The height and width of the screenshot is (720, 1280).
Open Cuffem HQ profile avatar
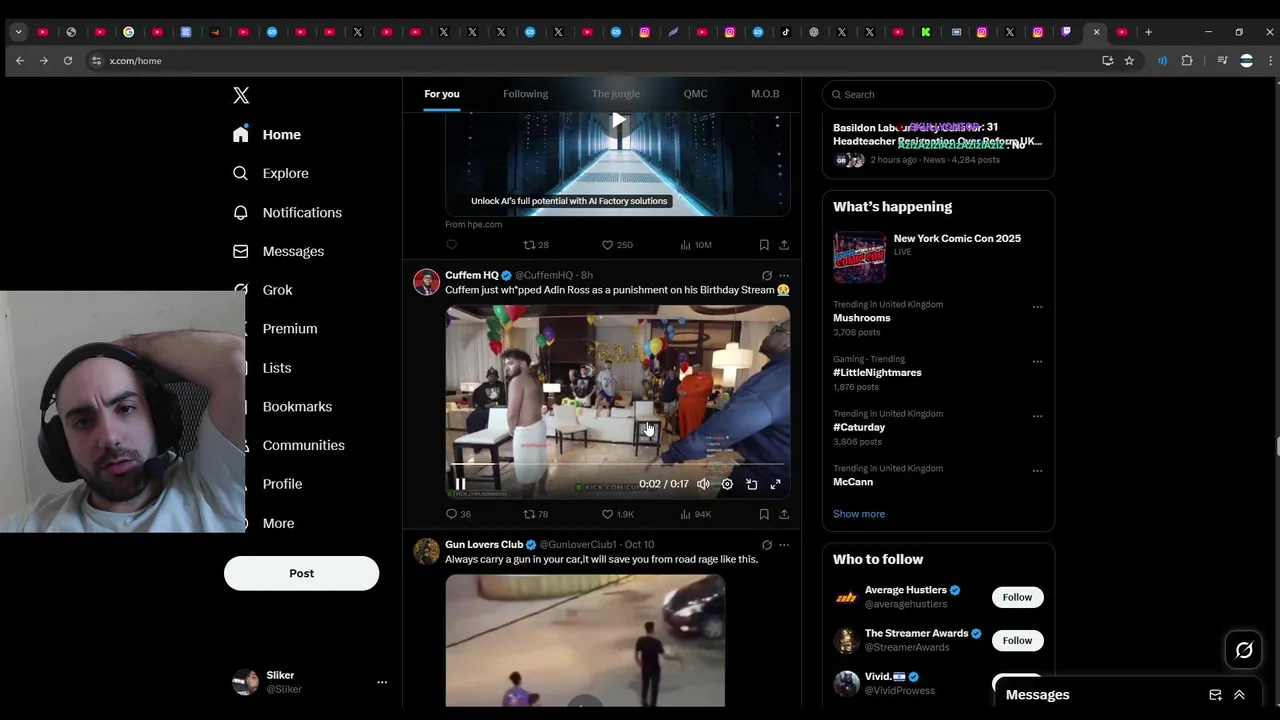[427, 282]
